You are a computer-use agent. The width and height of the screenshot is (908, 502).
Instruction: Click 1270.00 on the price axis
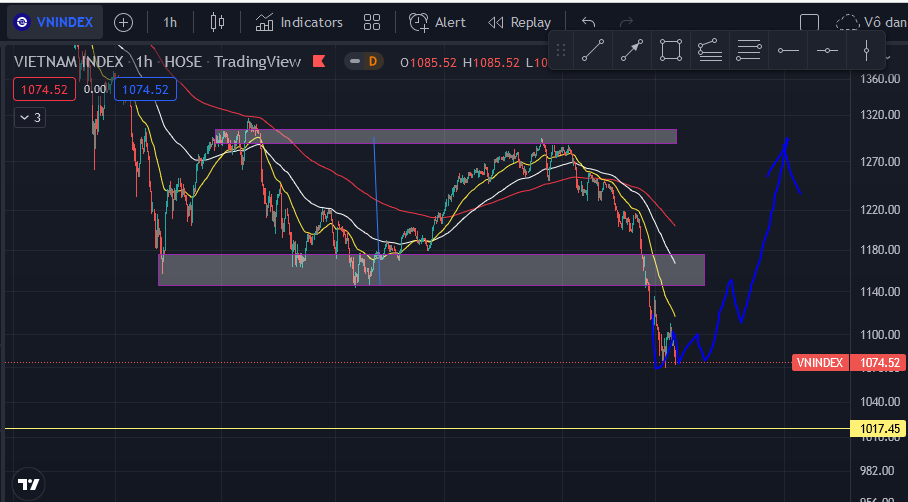click(880, 162)
